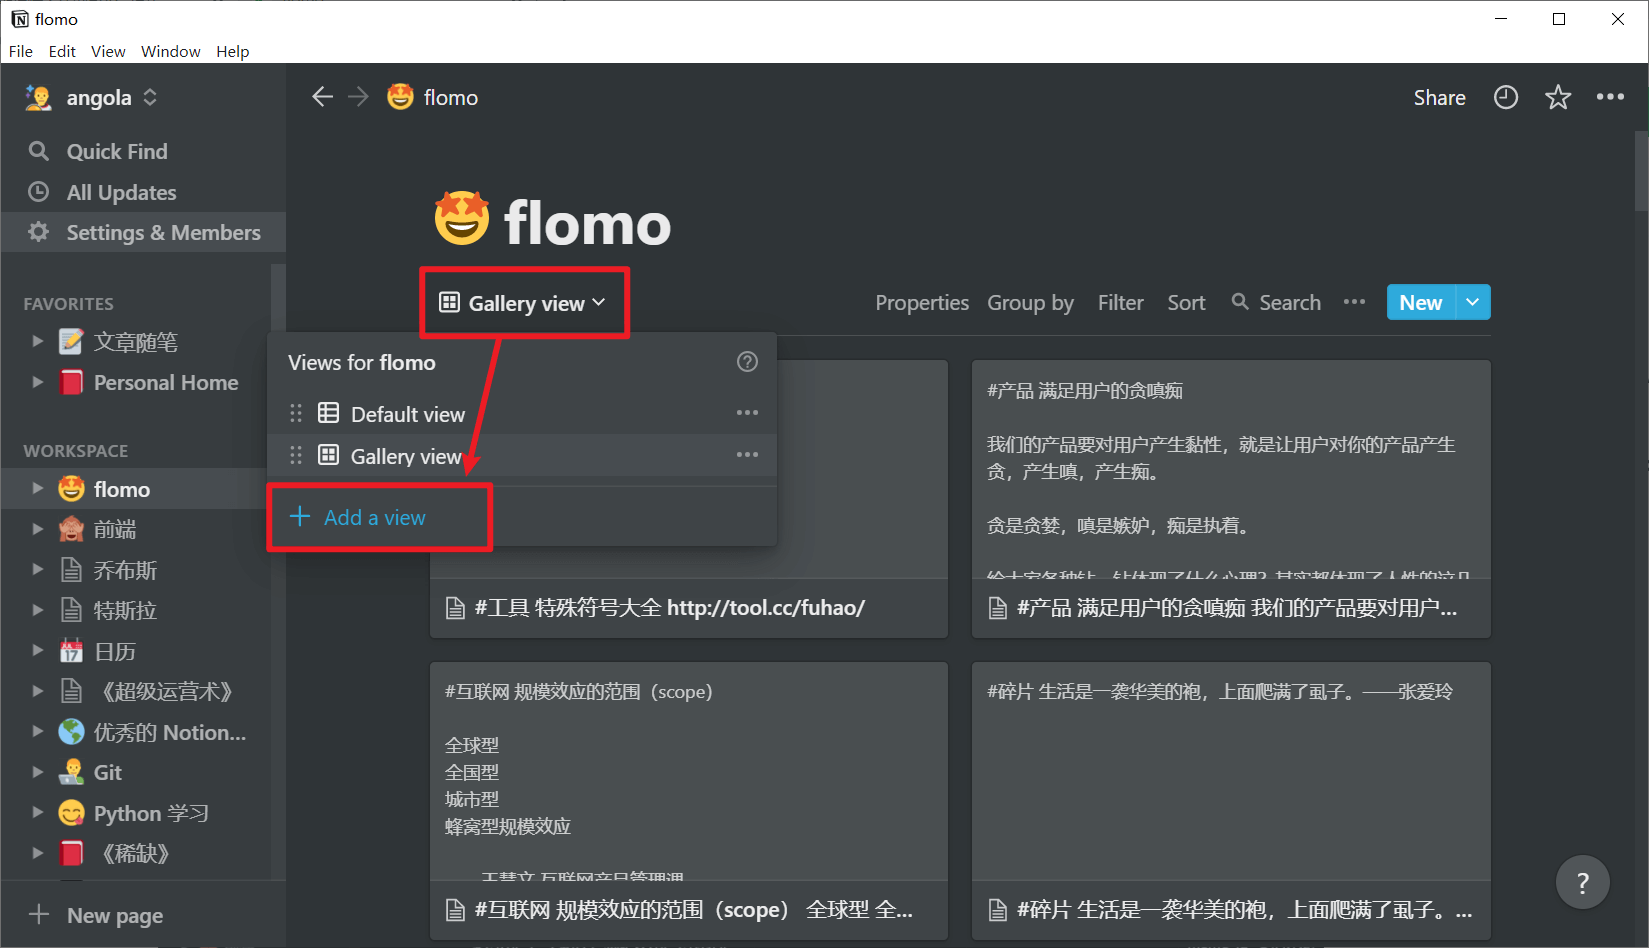The height and width of the screenshot is (948, 1649).
Task: Expand the Personal Home page tree
Action: click(x=37, y=382)
